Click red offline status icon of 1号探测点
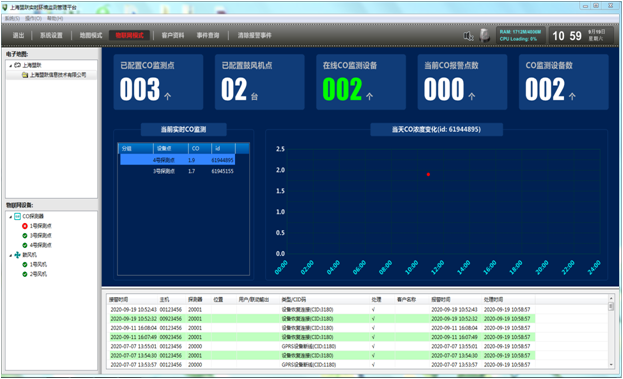Screen dimensions: 623x379 coord(25,226)
